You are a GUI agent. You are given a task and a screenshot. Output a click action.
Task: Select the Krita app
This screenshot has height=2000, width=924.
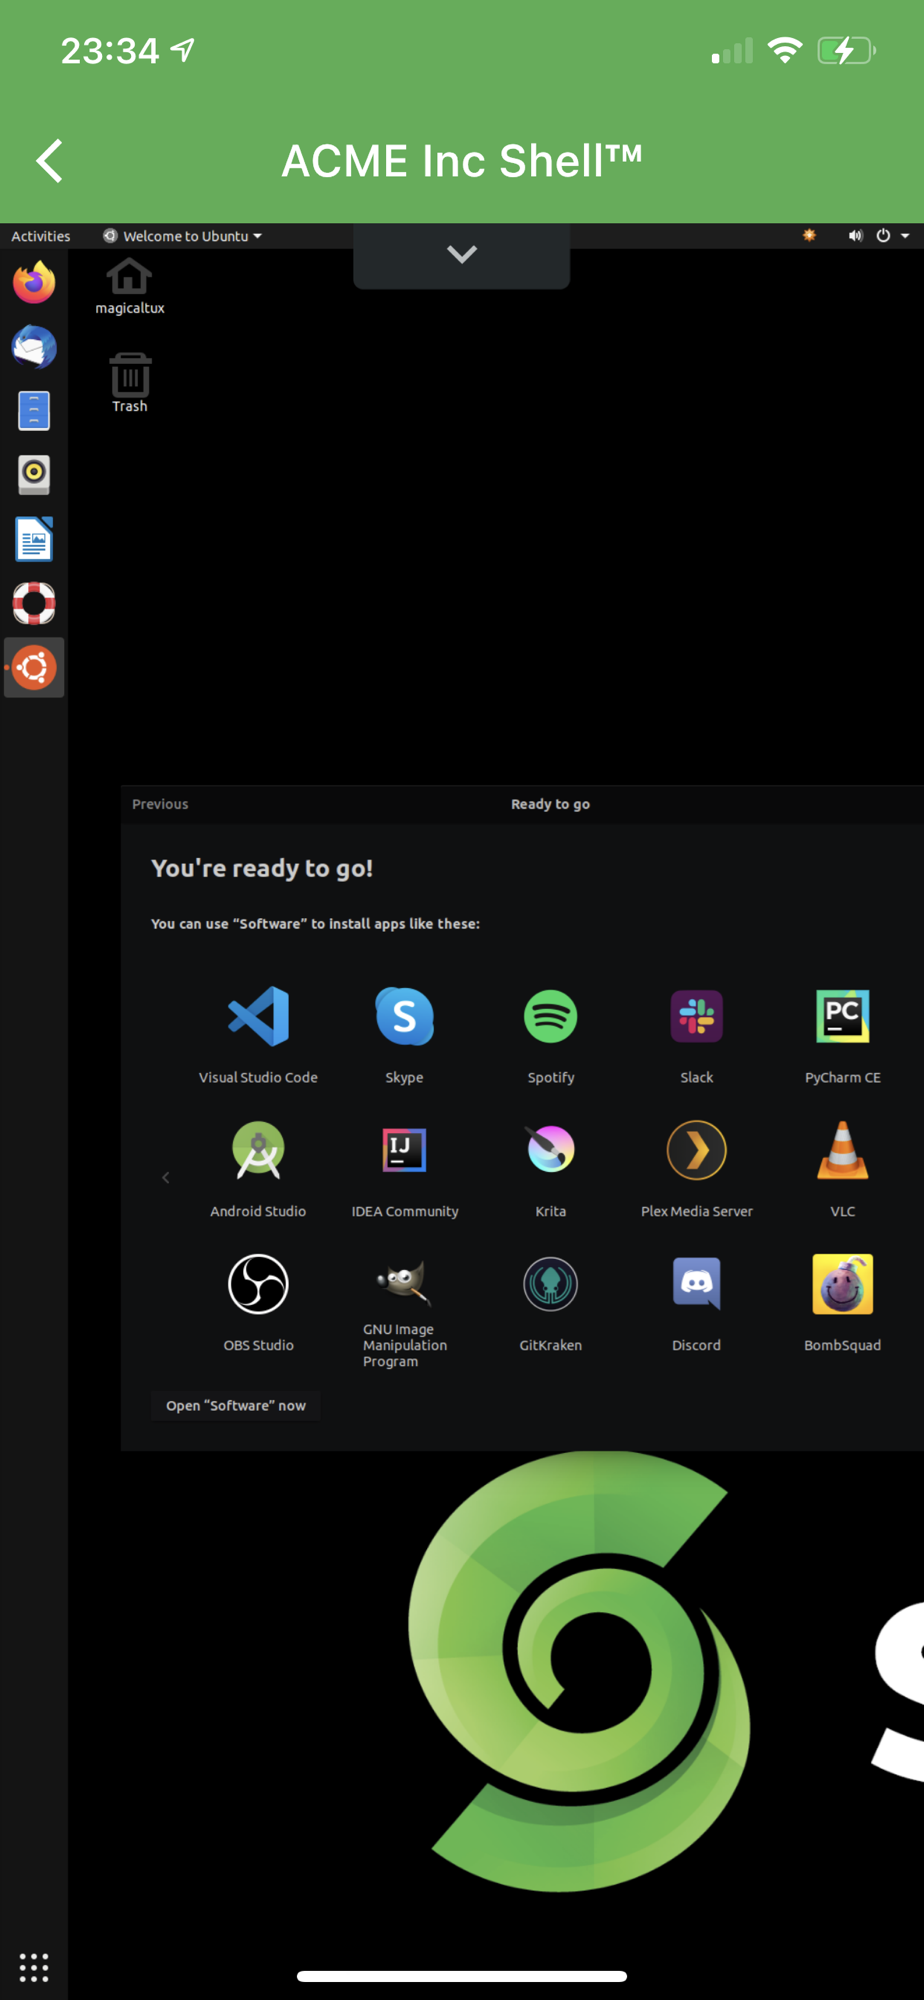pyautogui.click(x=551, y=1169)
